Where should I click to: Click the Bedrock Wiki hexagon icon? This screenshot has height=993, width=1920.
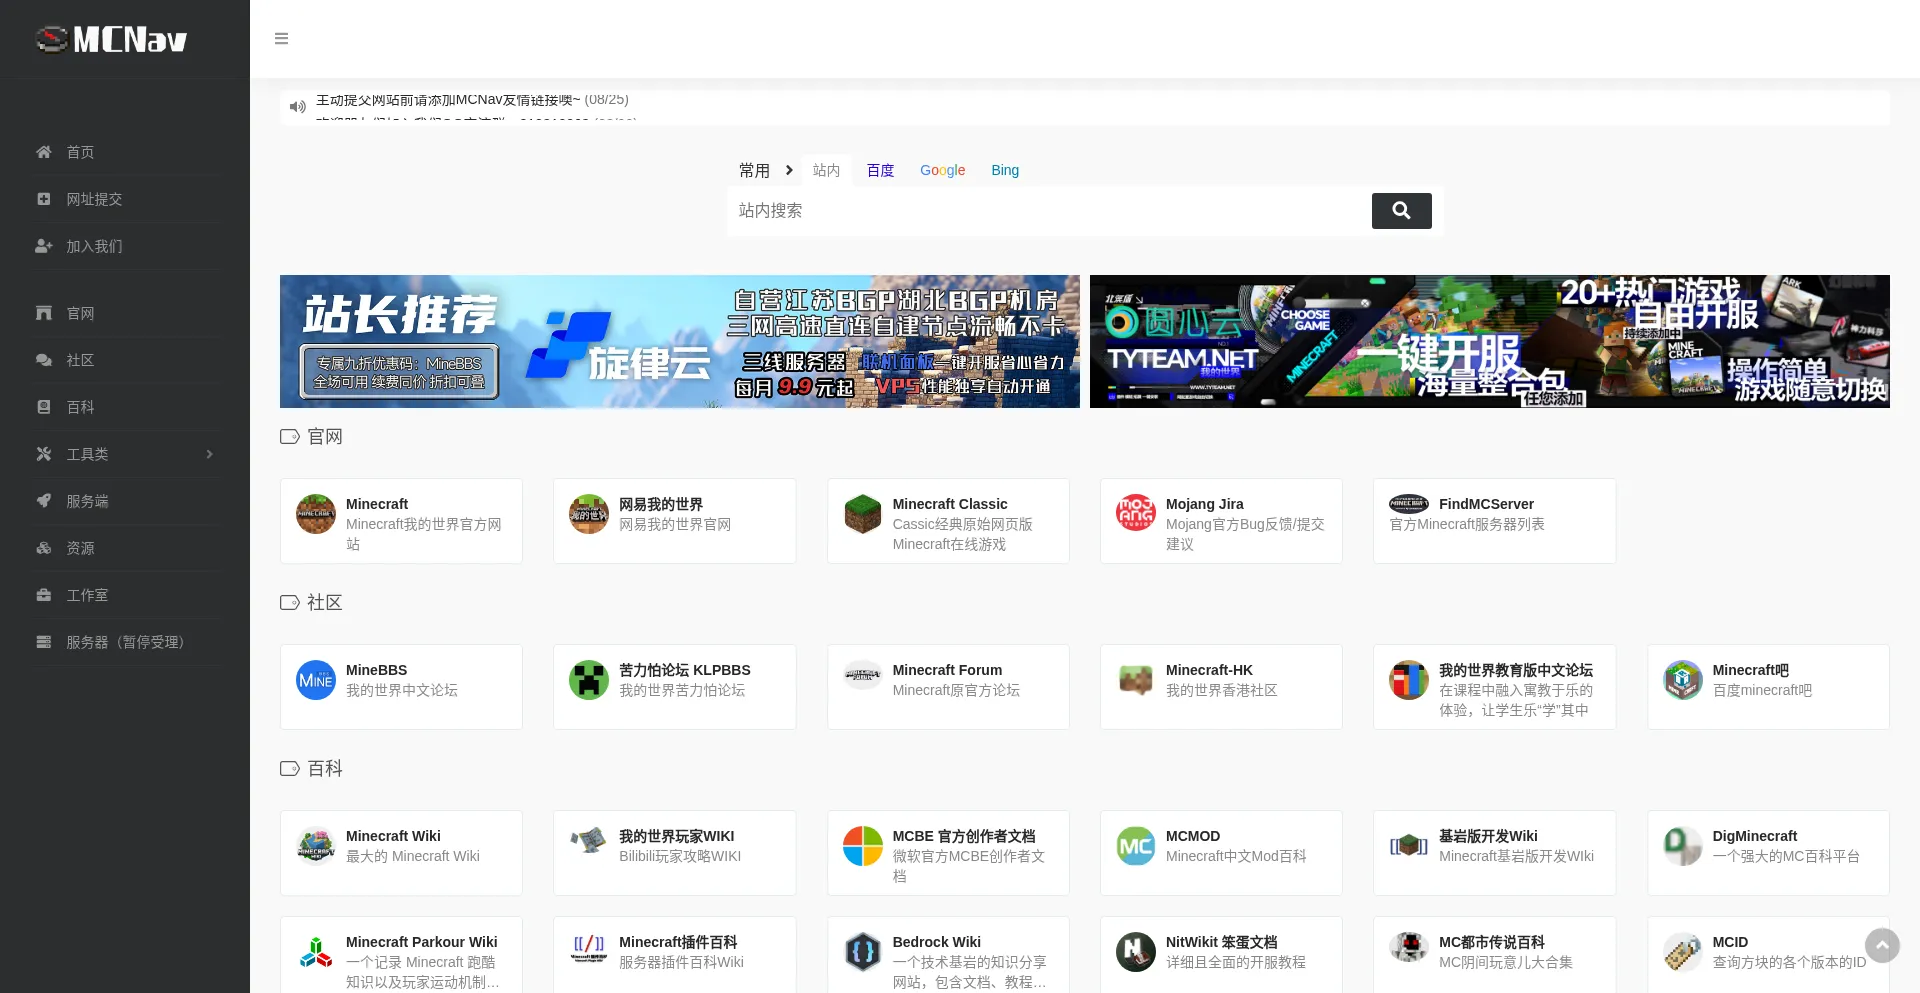tap(863, 952)
